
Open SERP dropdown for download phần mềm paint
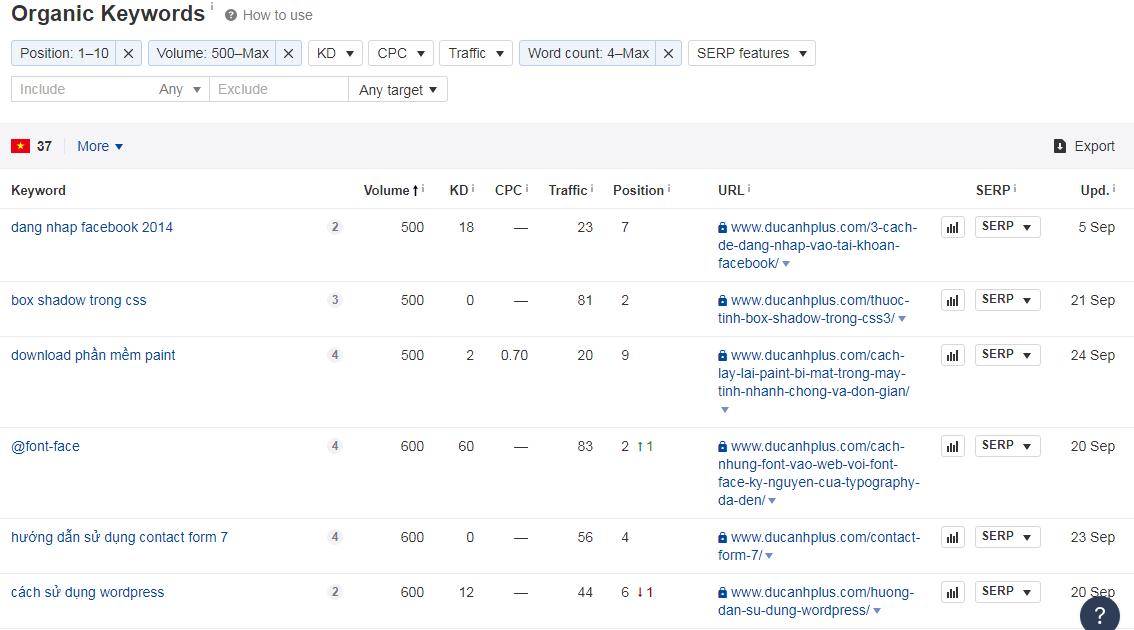1007,355
